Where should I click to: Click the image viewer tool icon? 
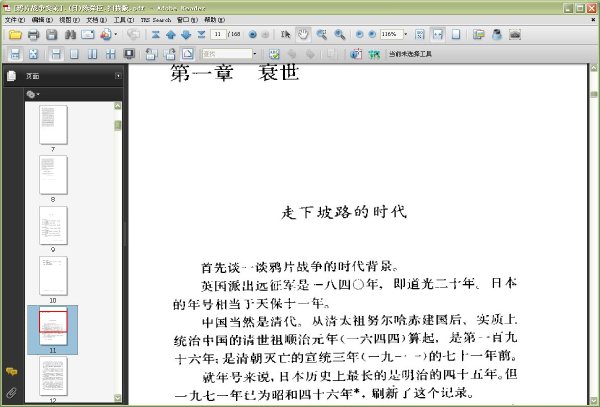click(x=479, y=35)
